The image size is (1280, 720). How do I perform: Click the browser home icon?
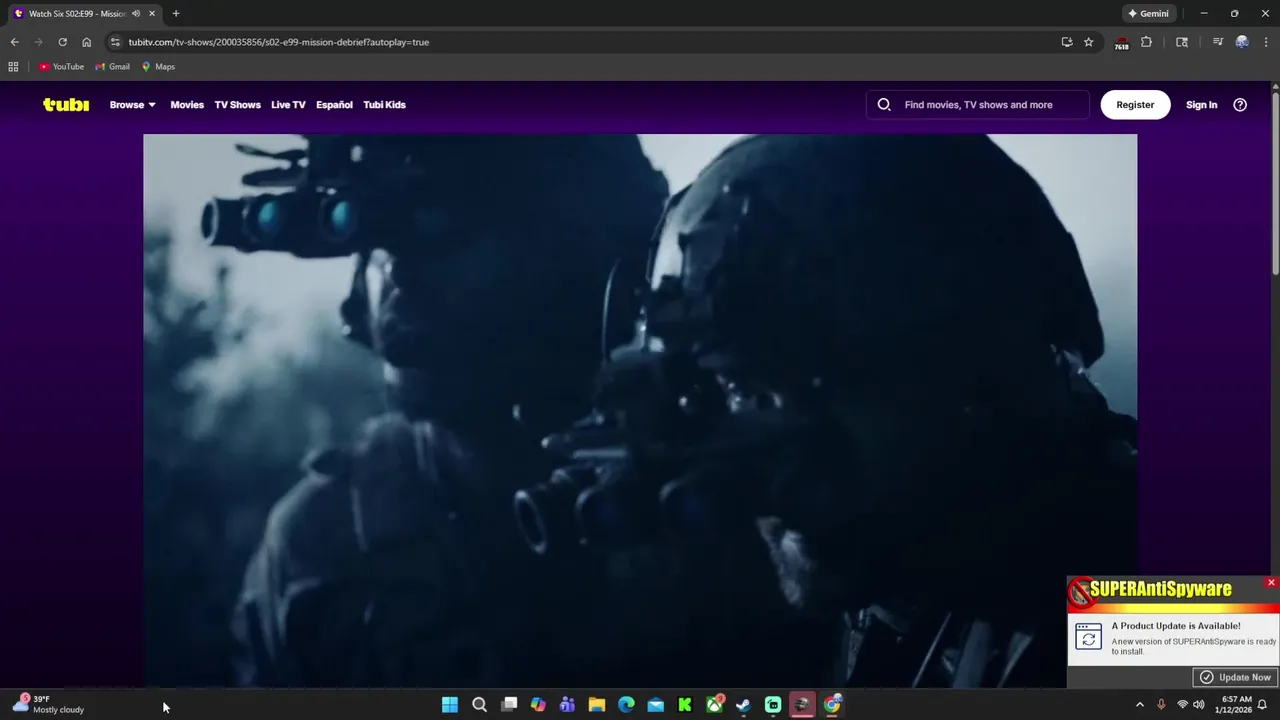(86, 42)
